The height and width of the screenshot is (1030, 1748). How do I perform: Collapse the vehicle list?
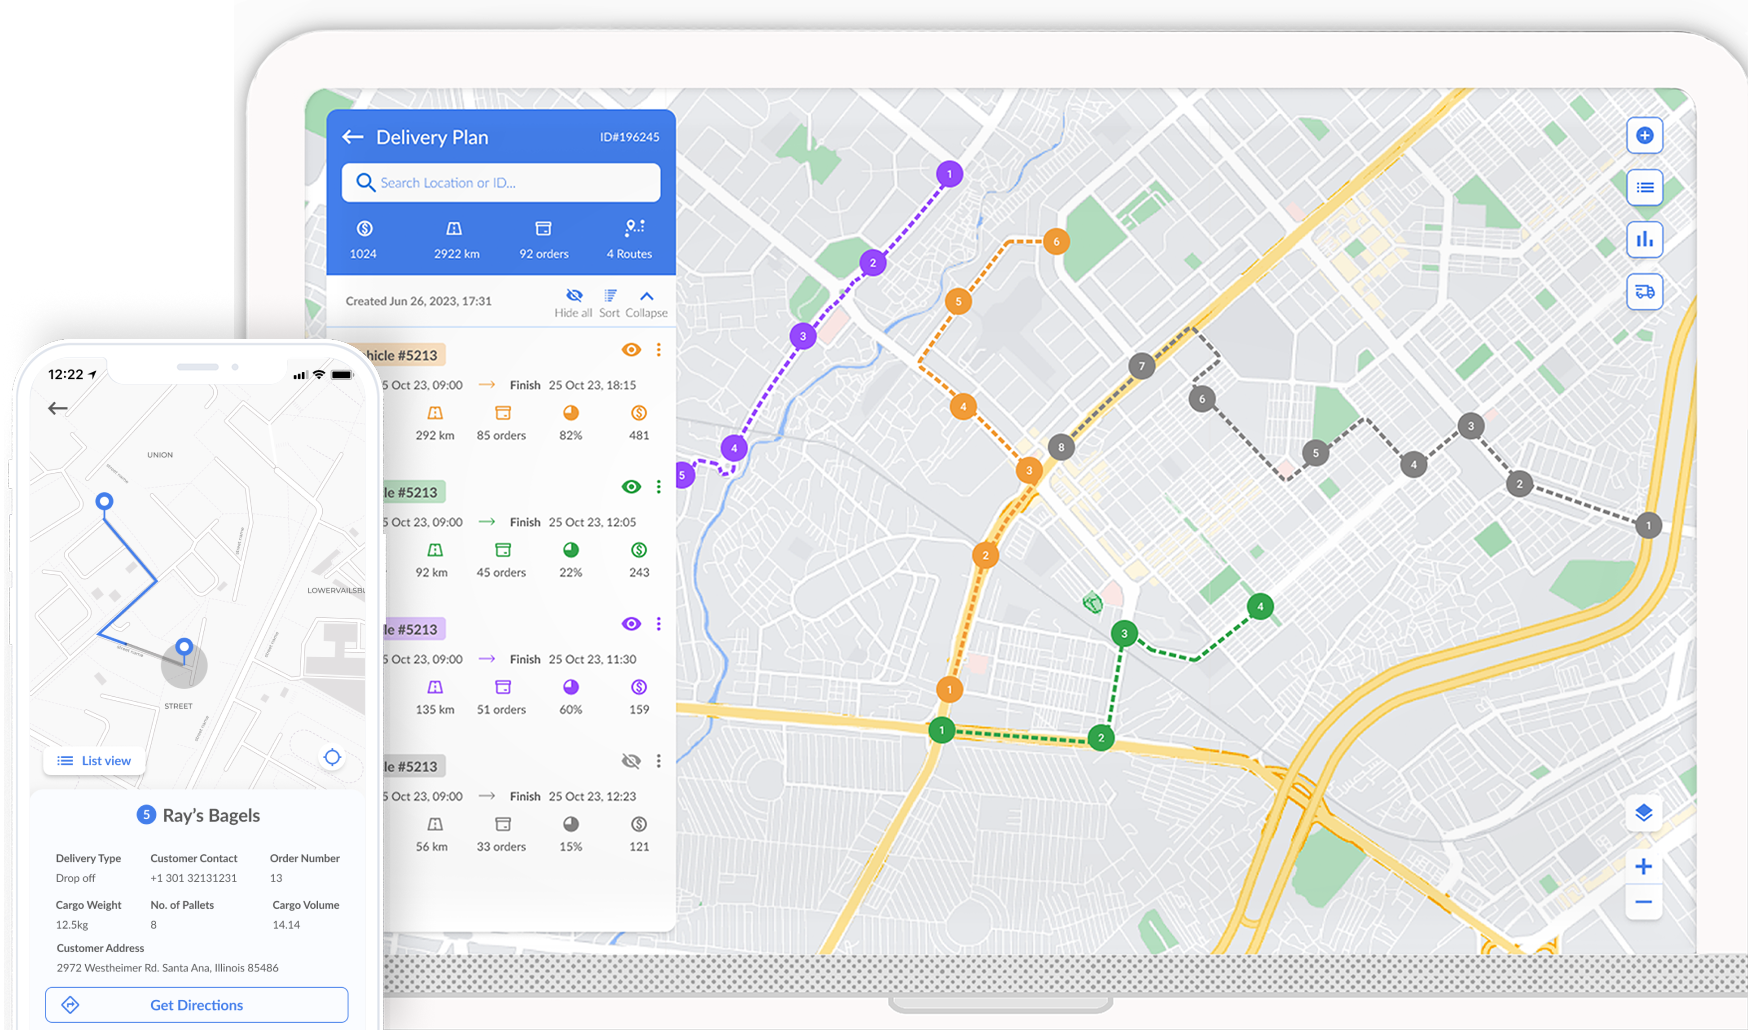point(647,302)
